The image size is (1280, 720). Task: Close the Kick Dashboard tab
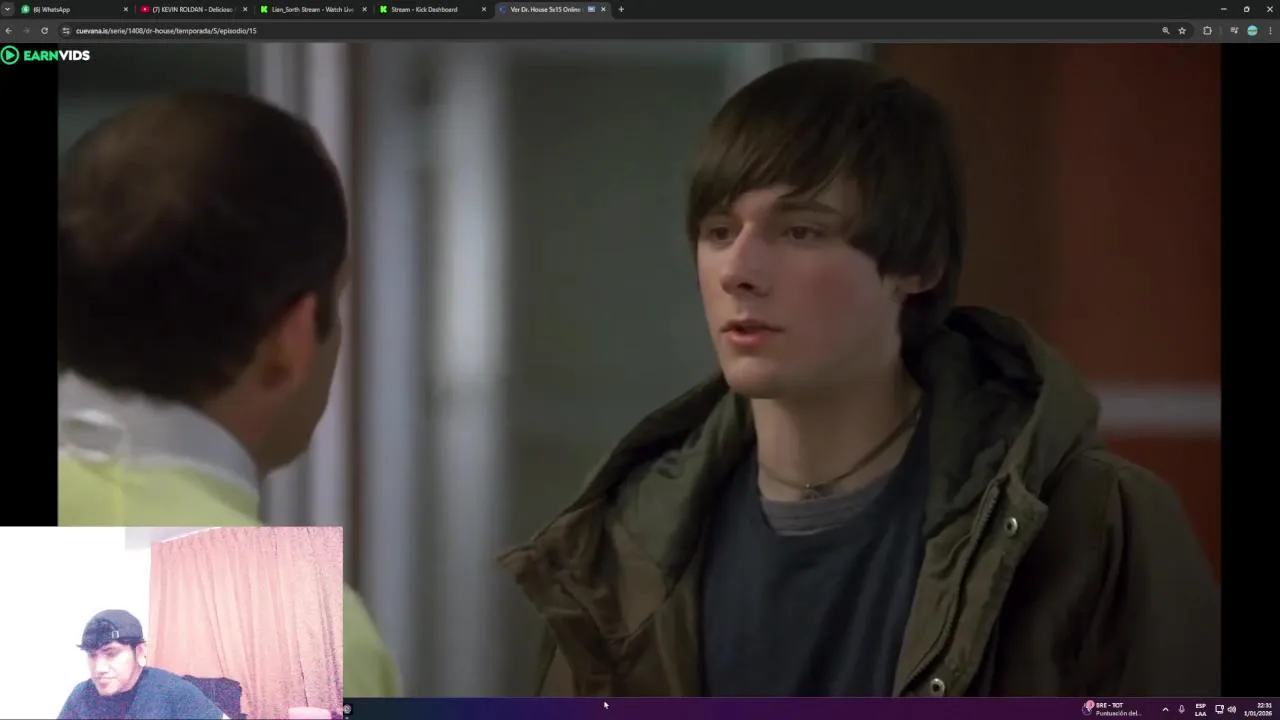484,9
